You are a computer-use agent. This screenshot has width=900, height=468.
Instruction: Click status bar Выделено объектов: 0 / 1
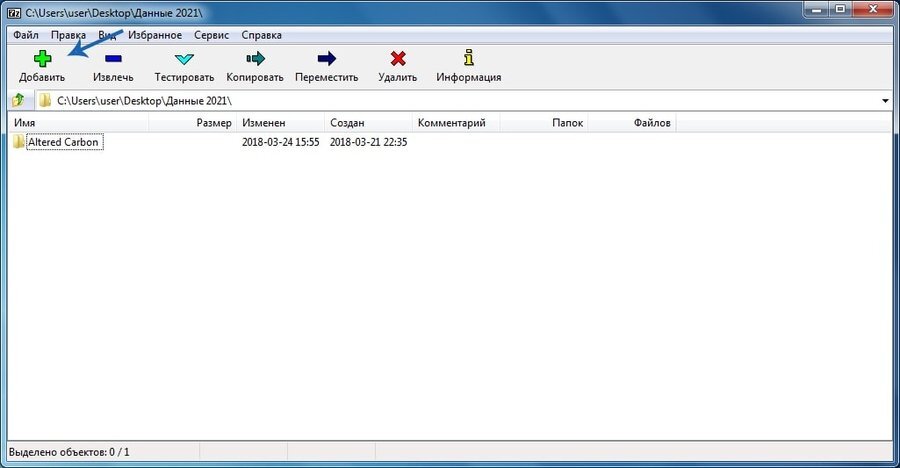(x=69, y=452)
